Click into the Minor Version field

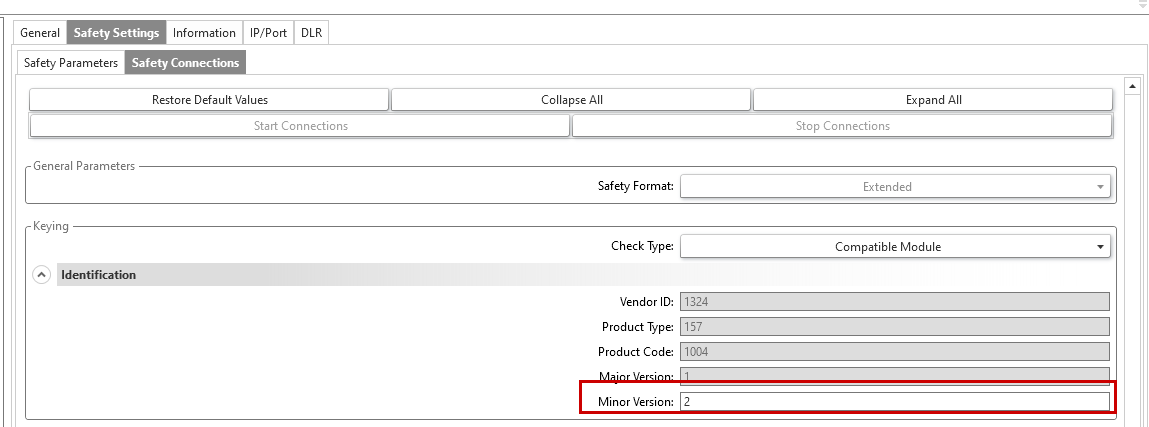tap(894, 402)
